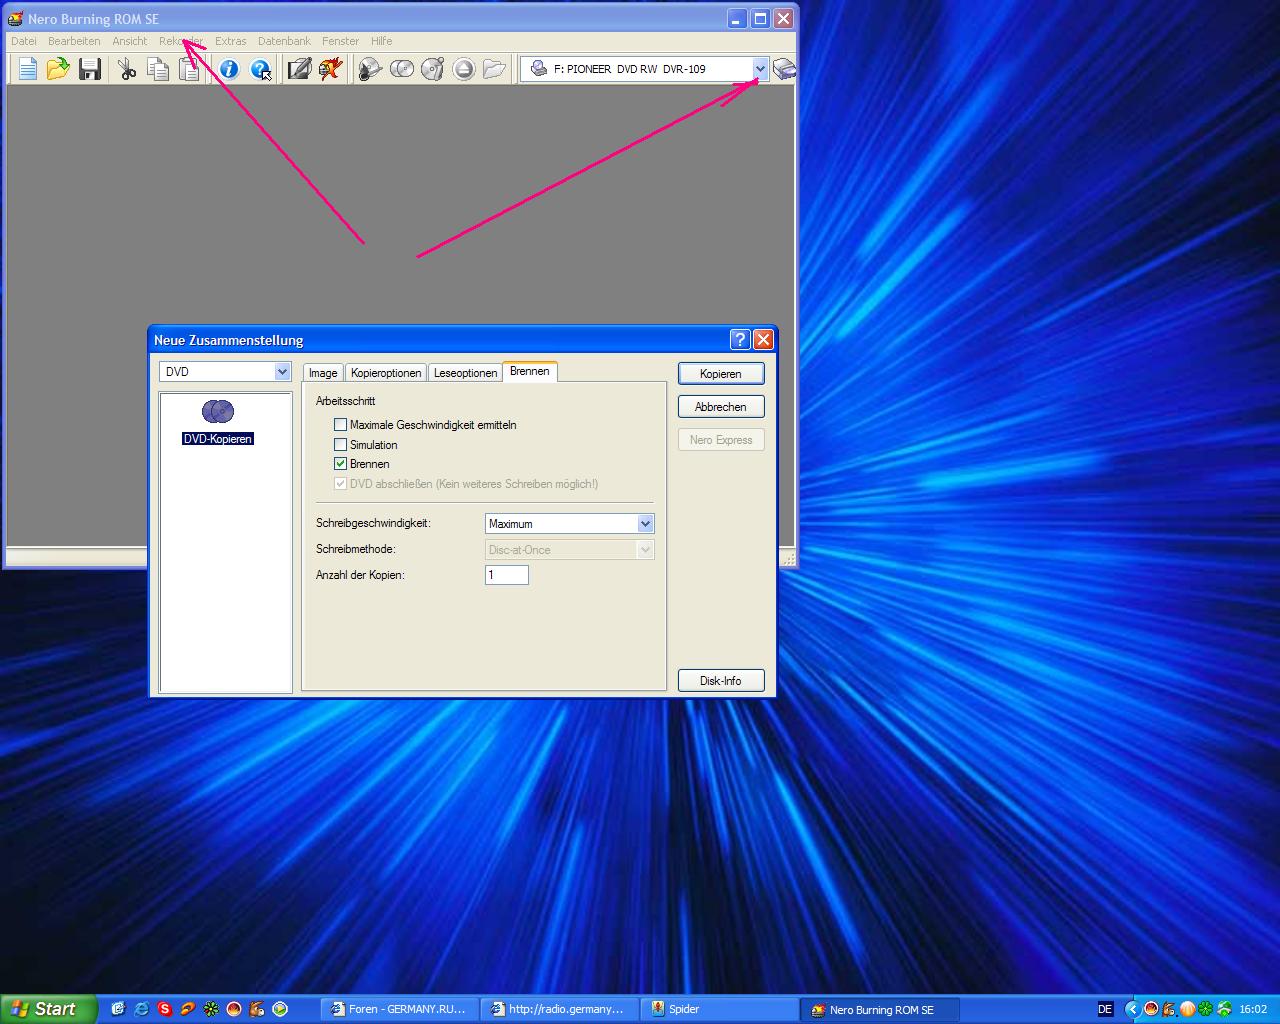This screenshot has width=1280, height=1024.
Task: Switch to http://radio.germany taskbar window
Action: (x=559, y=1009)
